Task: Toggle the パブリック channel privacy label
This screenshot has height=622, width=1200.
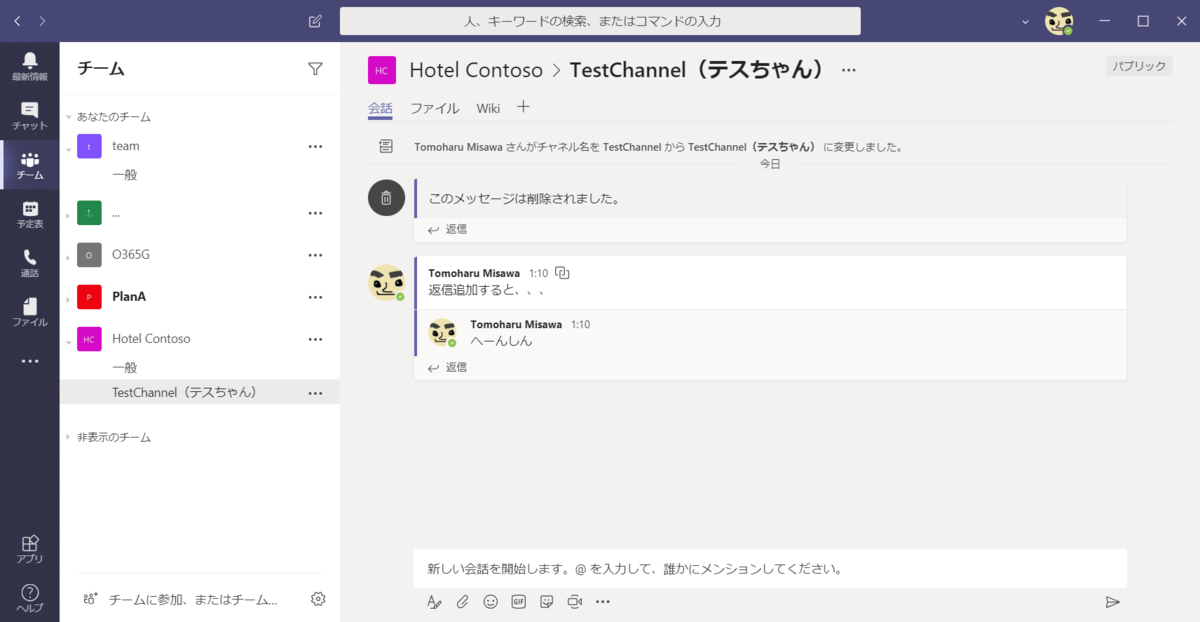Action: (1138, 64)
